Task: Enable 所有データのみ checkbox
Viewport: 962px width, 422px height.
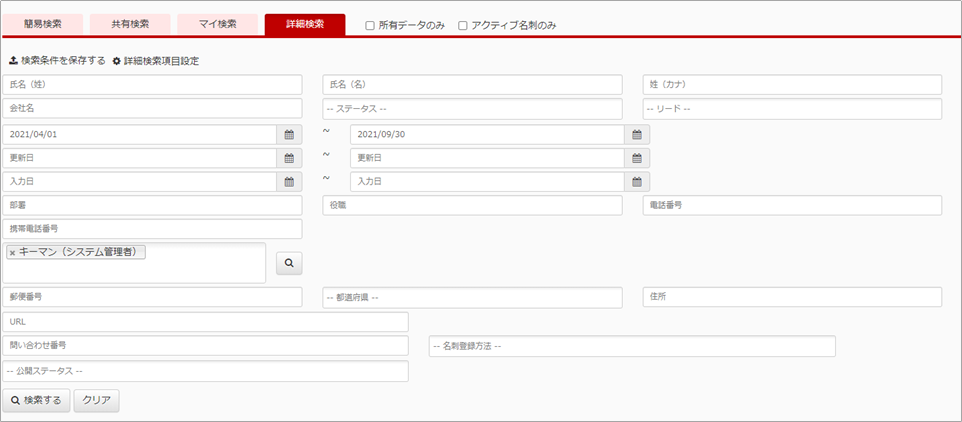Action: click(370, 26)
